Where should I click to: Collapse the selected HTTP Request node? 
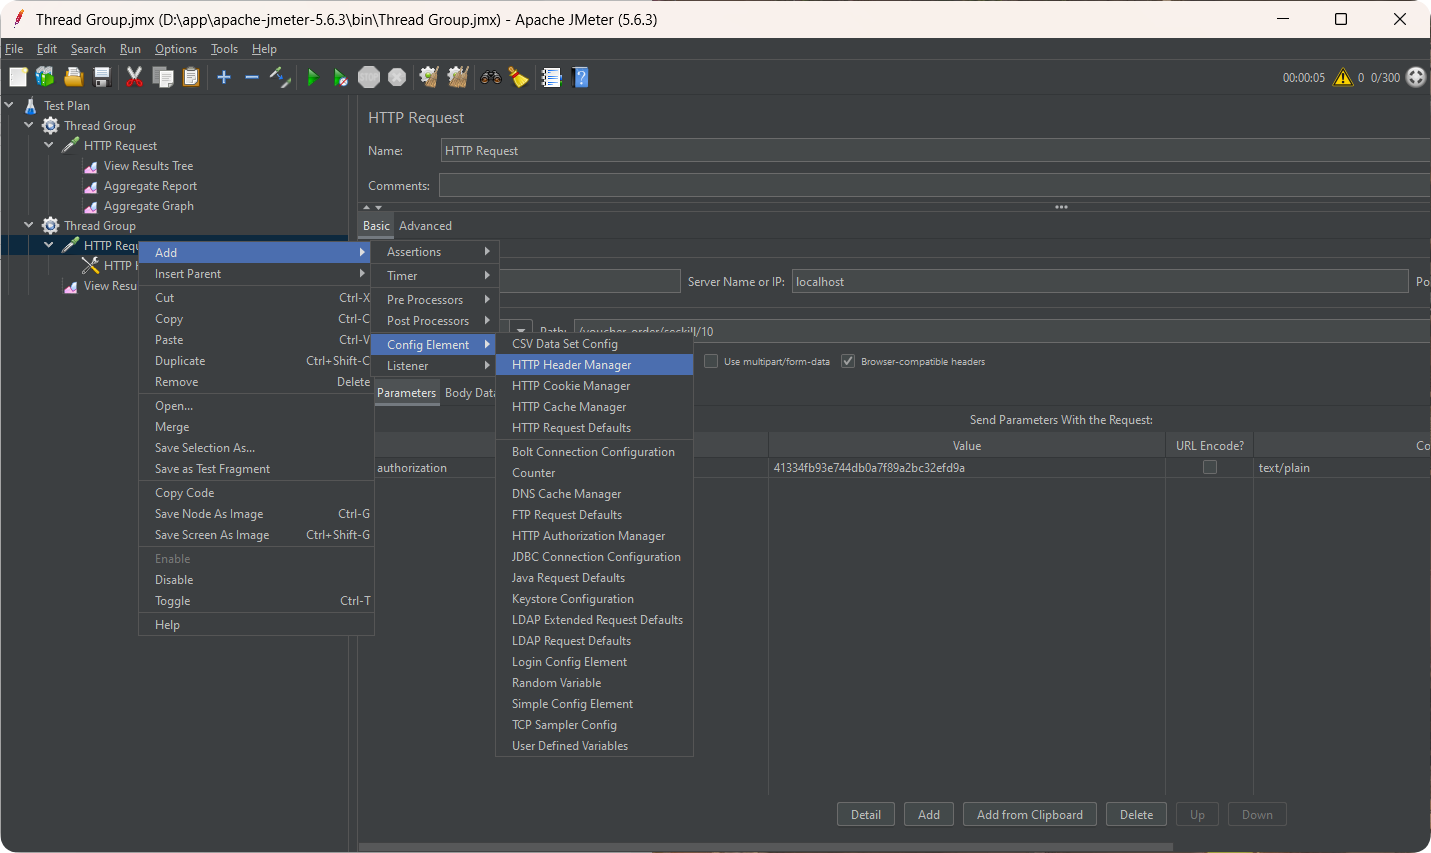pyautogui.click(x=49, y=245)
